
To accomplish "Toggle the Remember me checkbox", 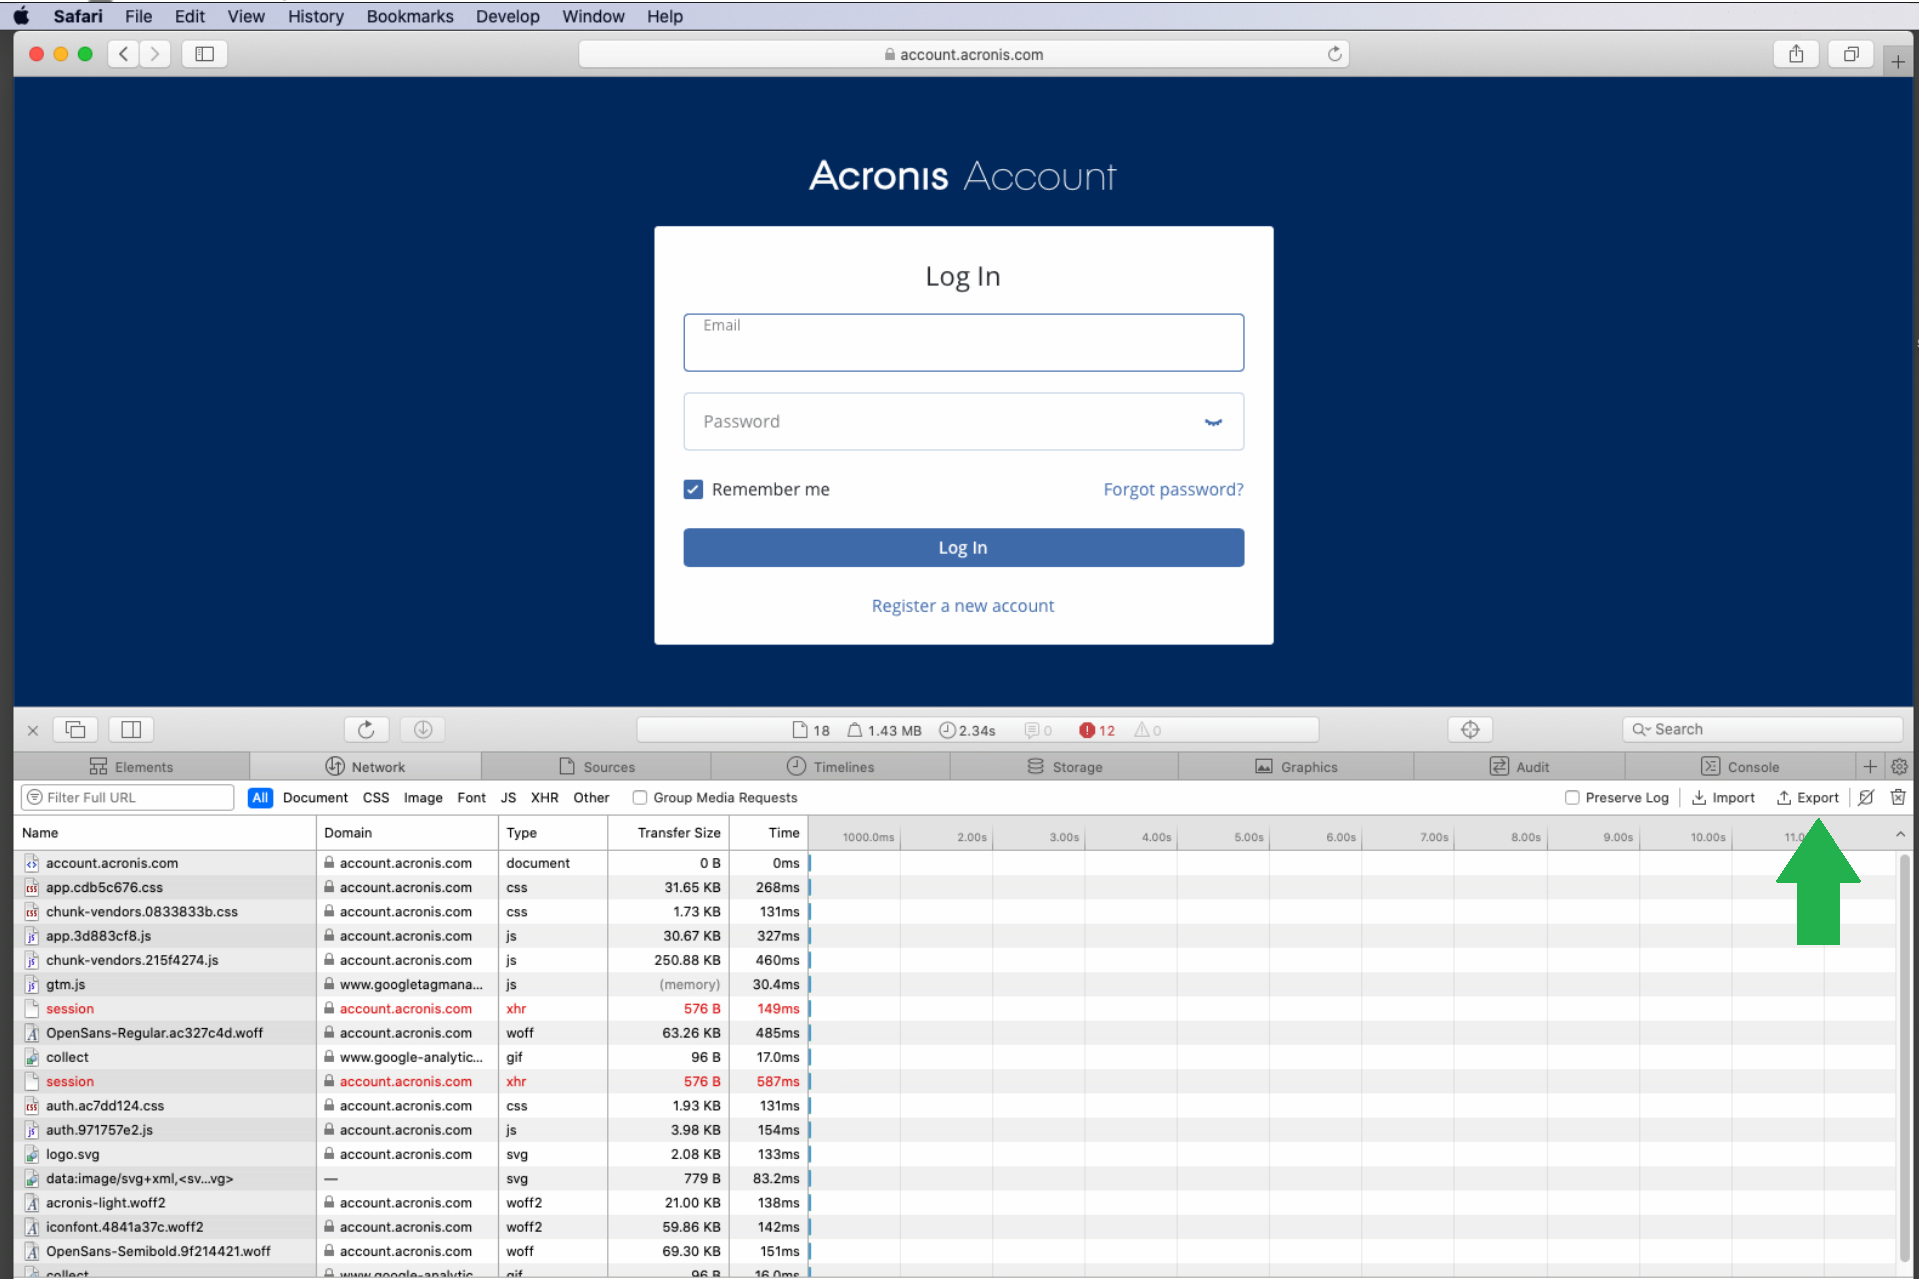I will point(693,489).
